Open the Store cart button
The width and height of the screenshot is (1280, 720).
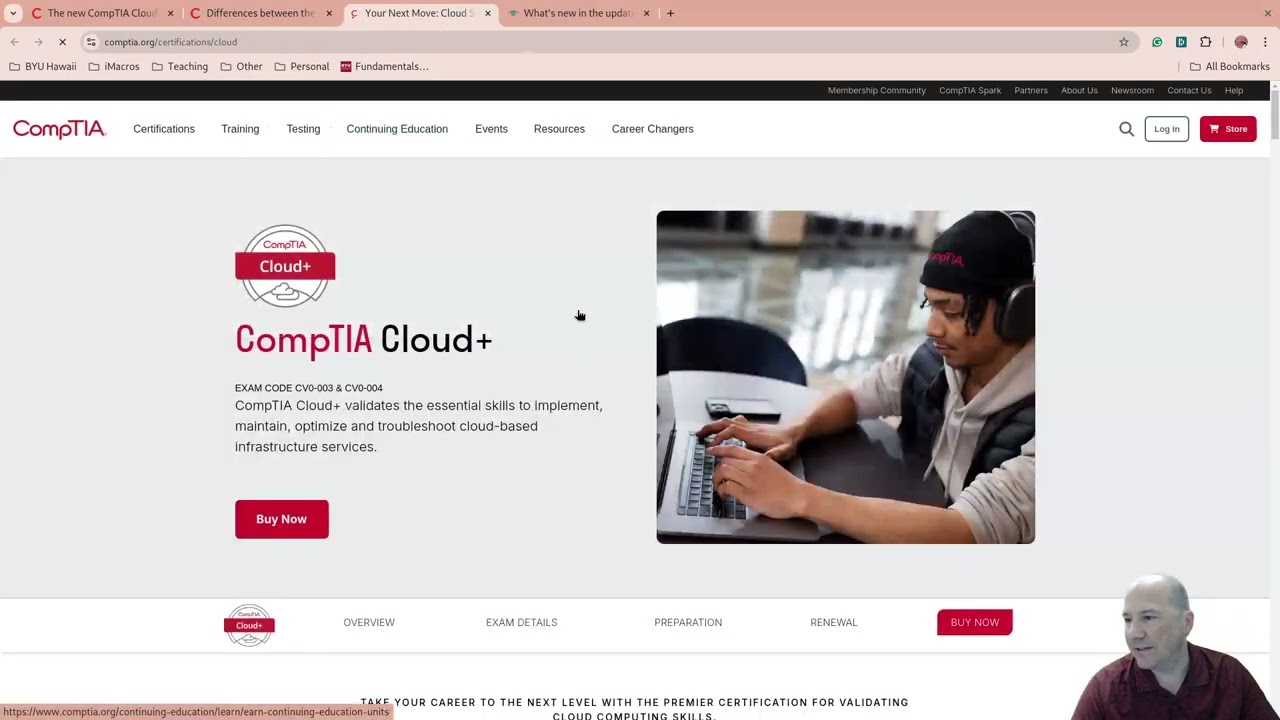click(x=1228, y=129)
